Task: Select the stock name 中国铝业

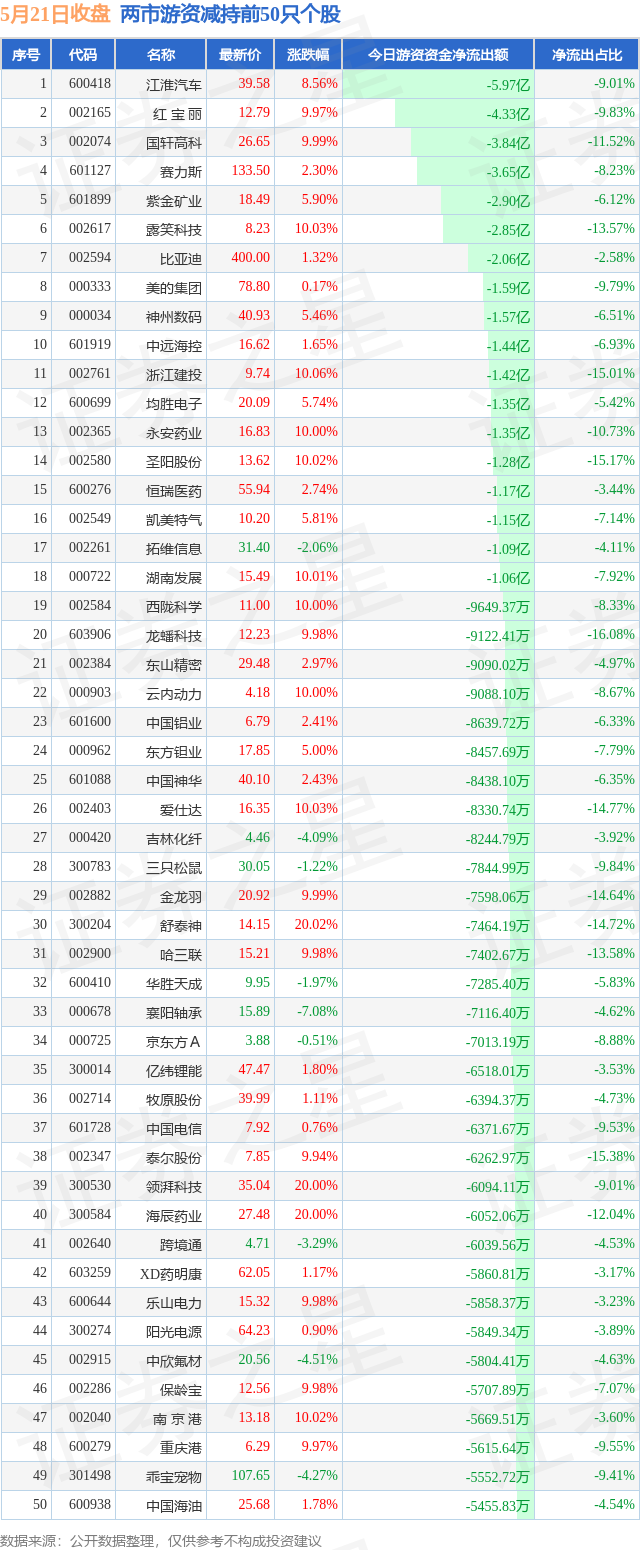Action: (x=174, y=722)
